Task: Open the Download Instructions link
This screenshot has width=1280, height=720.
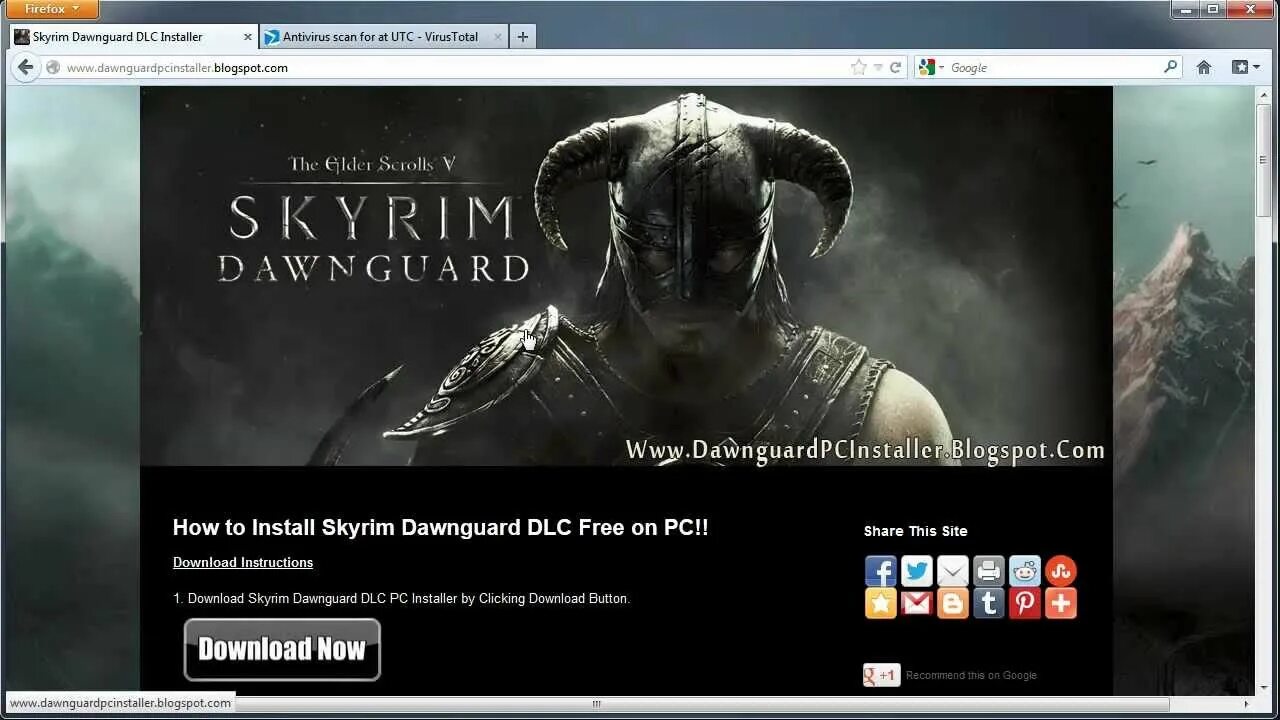Action: (243, 562)
